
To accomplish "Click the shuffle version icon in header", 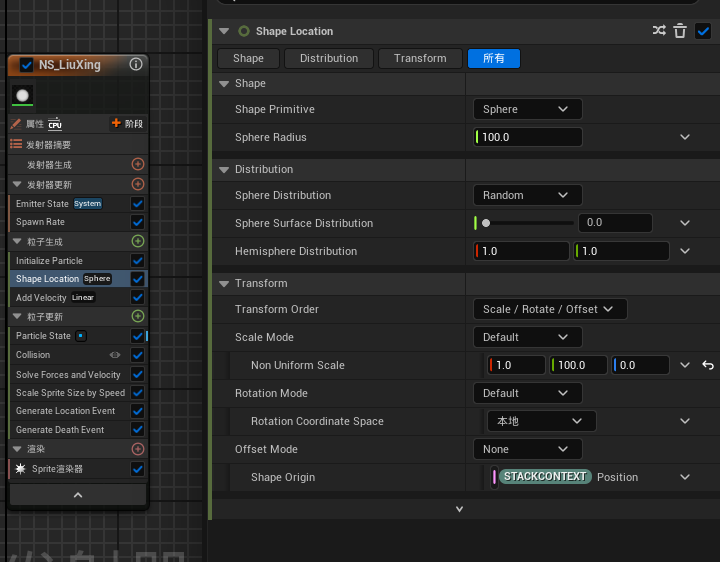I will coord(659,31).
